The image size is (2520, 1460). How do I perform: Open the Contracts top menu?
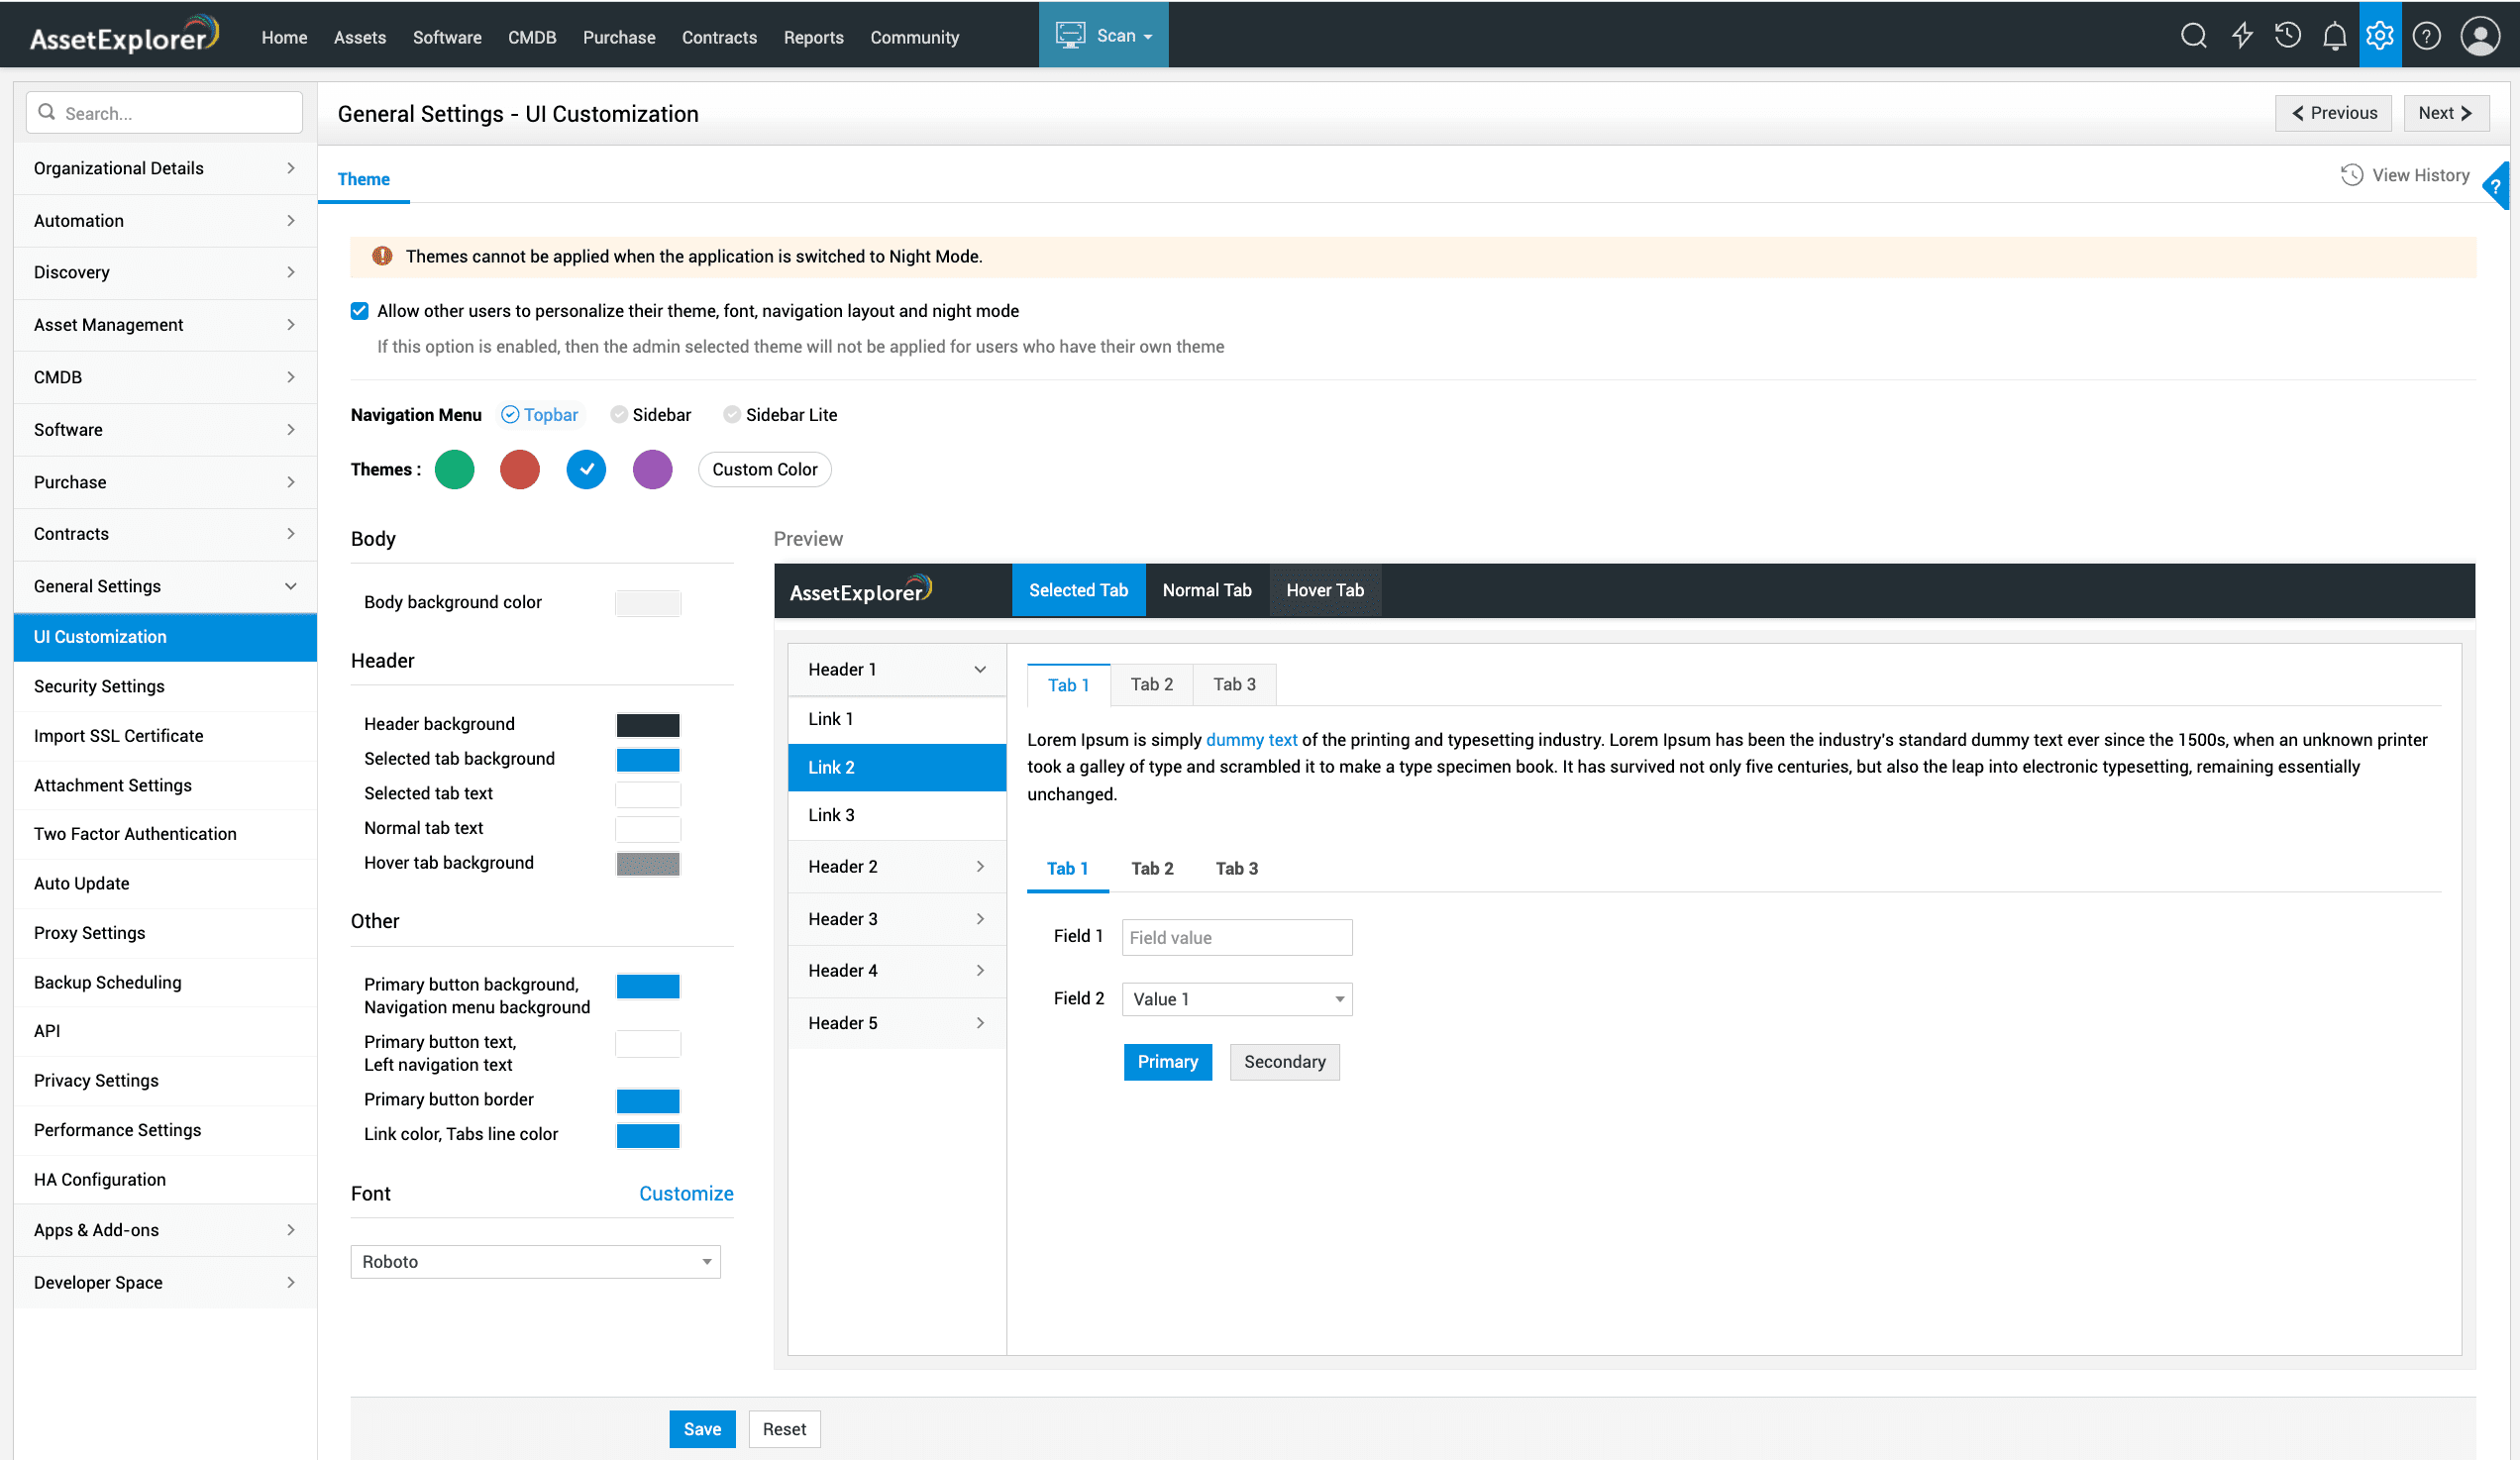point(719,37)
